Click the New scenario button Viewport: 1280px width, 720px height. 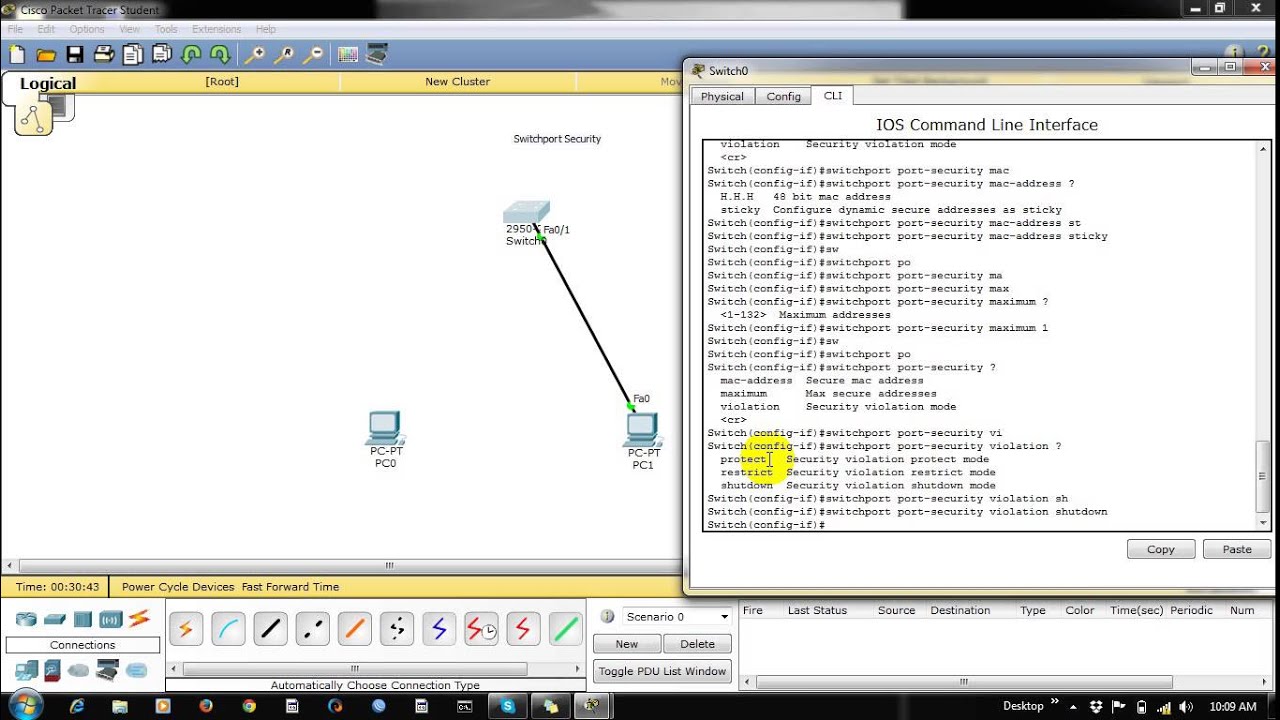point(627,644)
